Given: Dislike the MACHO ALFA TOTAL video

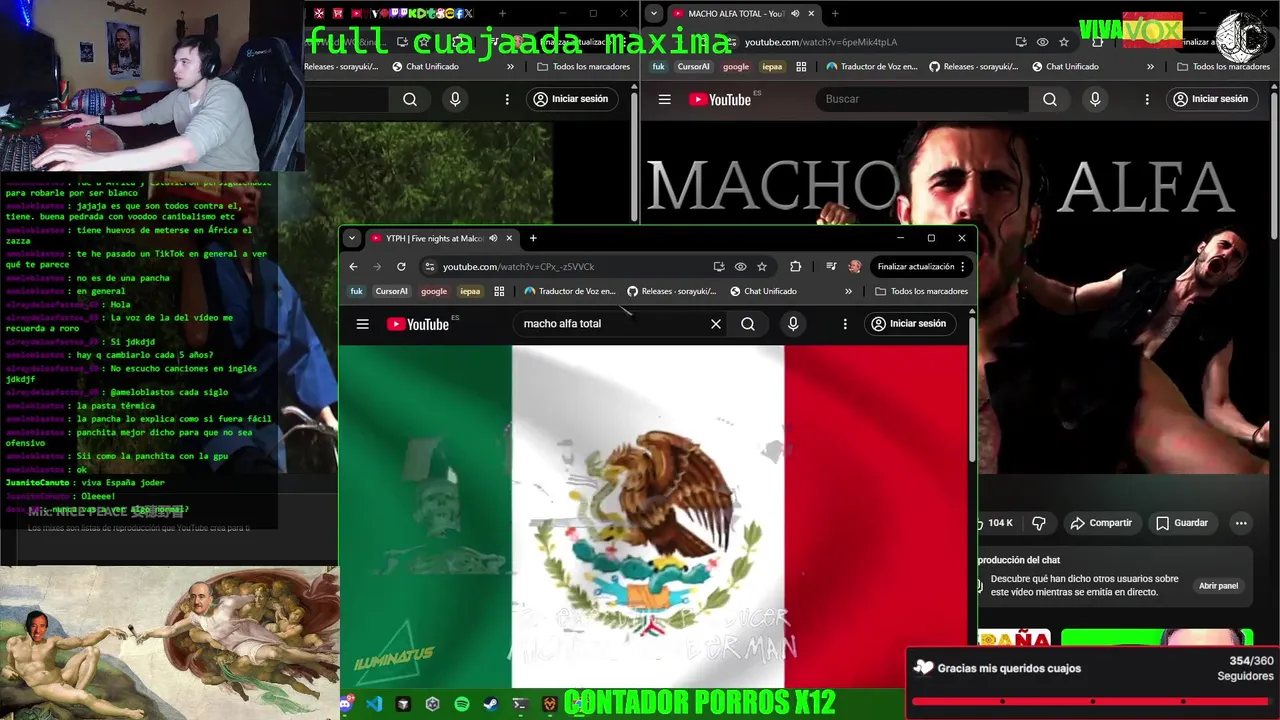Looking at the screenshot, I should click(1039, 523).
